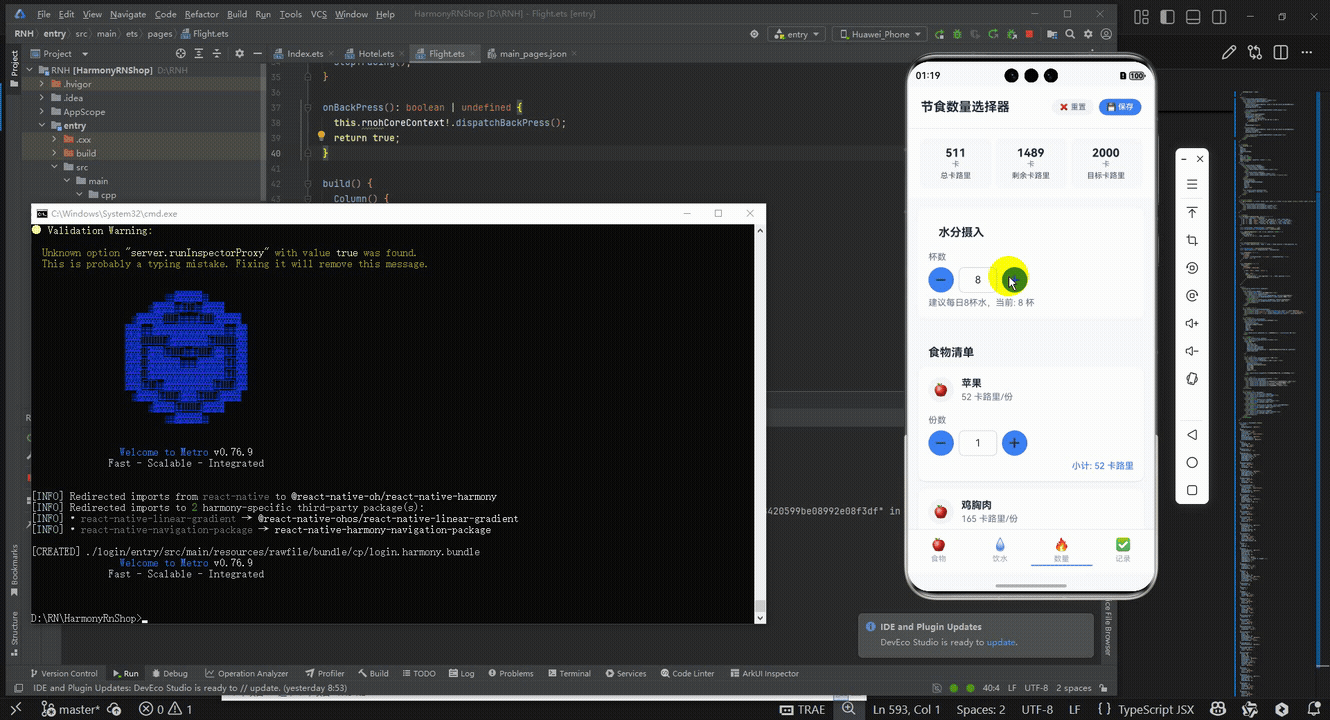Expand the .idea folder in project tree

42,98
